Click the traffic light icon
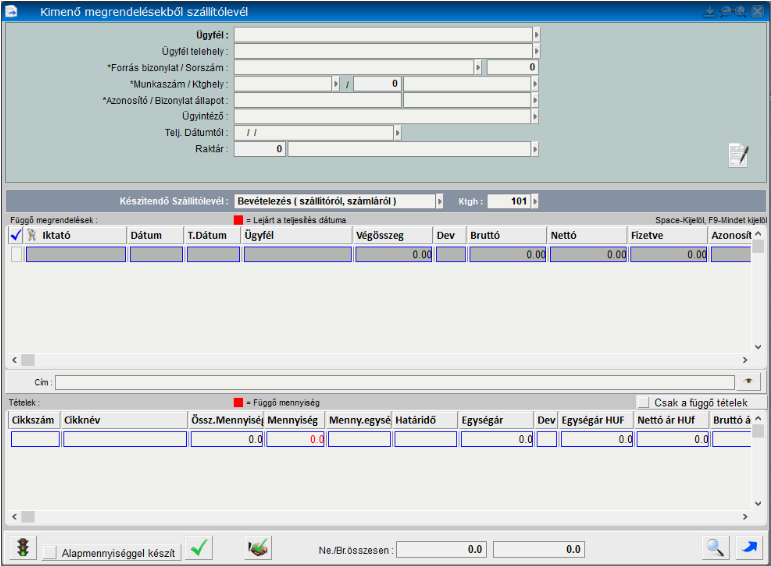Viewport: 771px width, 566px height. [23, 548]
